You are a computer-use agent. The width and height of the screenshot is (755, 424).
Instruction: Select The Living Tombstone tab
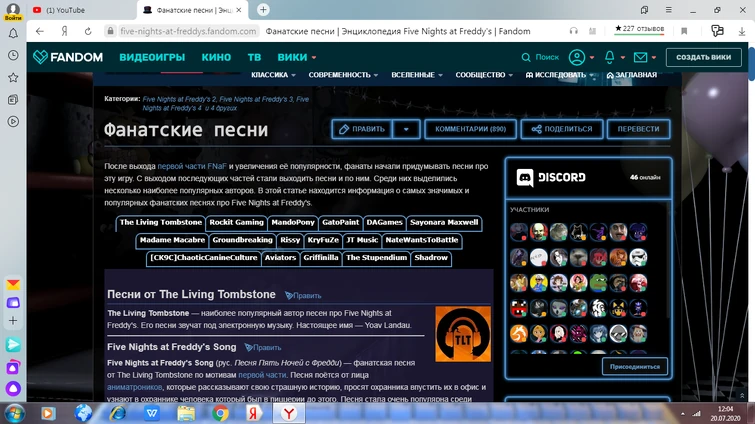point(160,222)
